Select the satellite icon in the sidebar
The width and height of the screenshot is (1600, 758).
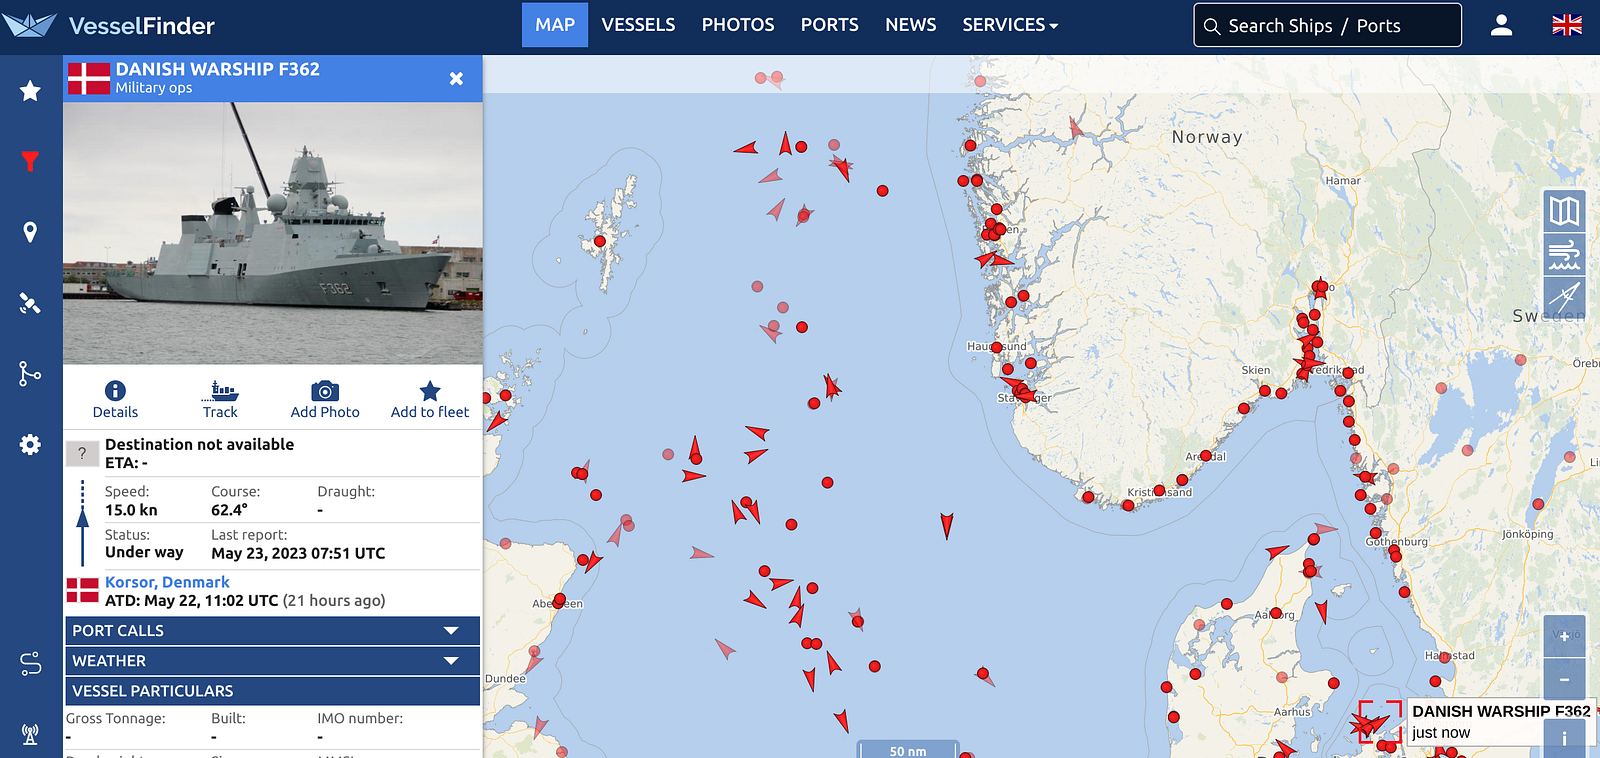[x=30, y=303]
